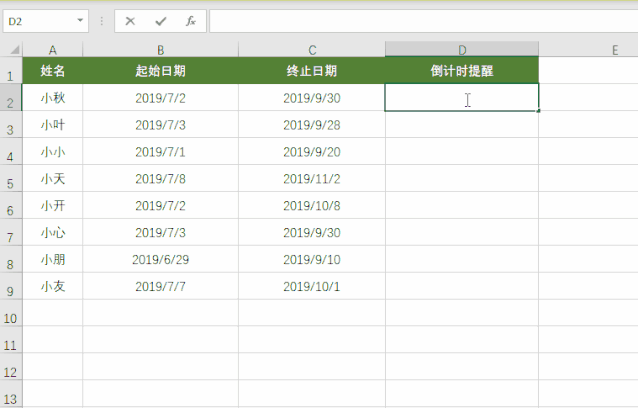Select end date 2019/10/1
This screenshot has width=638, height=408.
click(x=312, y=286)
